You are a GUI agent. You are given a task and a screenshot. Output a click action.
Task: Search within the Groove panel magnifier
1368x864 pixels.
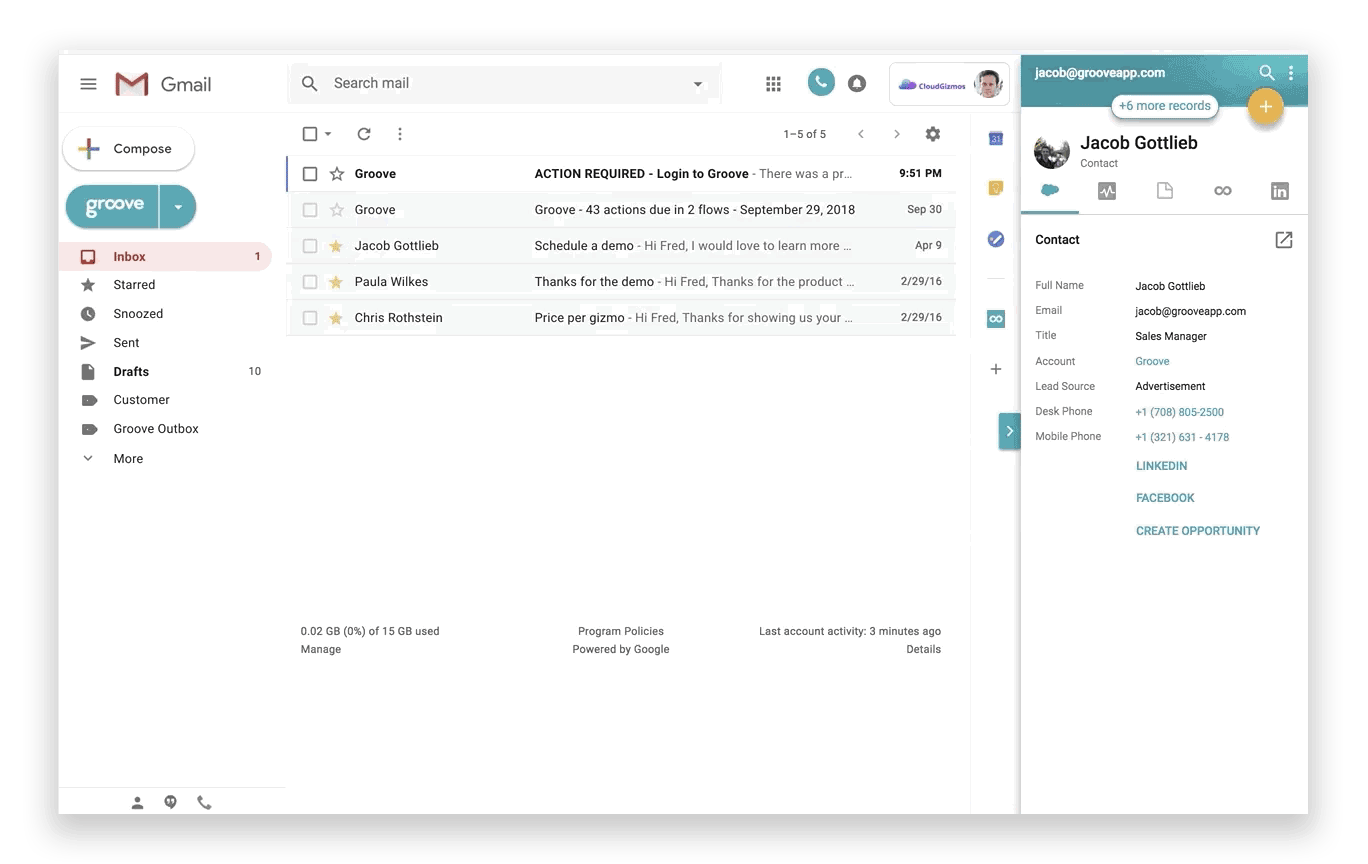(1267, 73)
